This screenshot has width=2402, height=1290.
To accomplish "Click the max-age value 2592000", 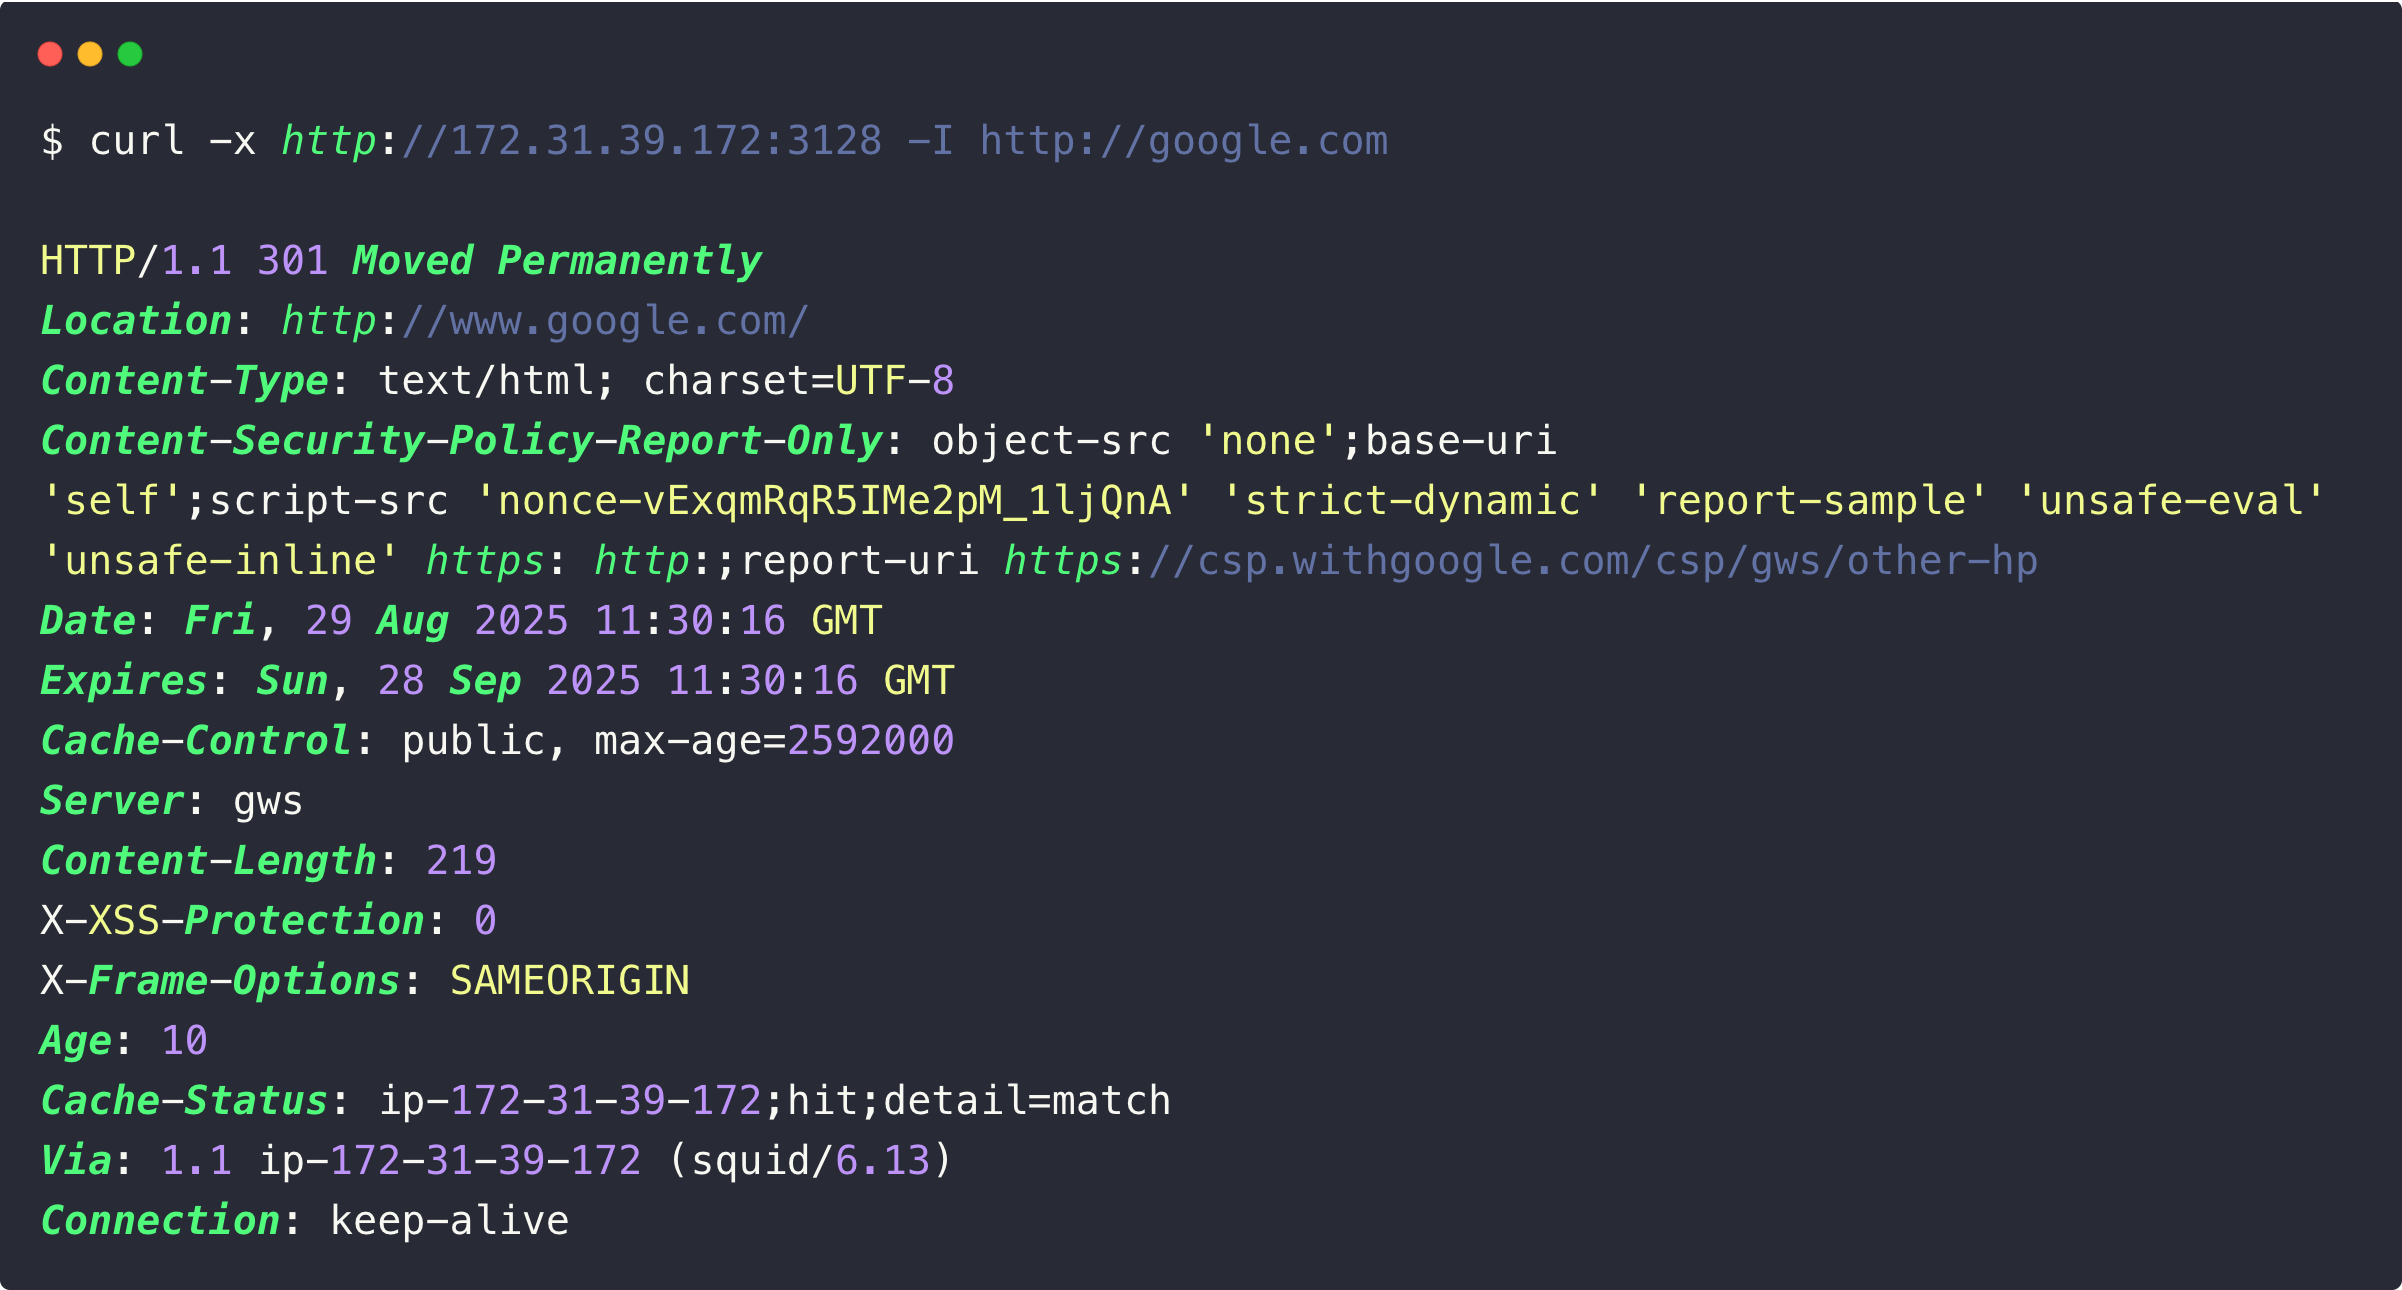I will (870, 741).
